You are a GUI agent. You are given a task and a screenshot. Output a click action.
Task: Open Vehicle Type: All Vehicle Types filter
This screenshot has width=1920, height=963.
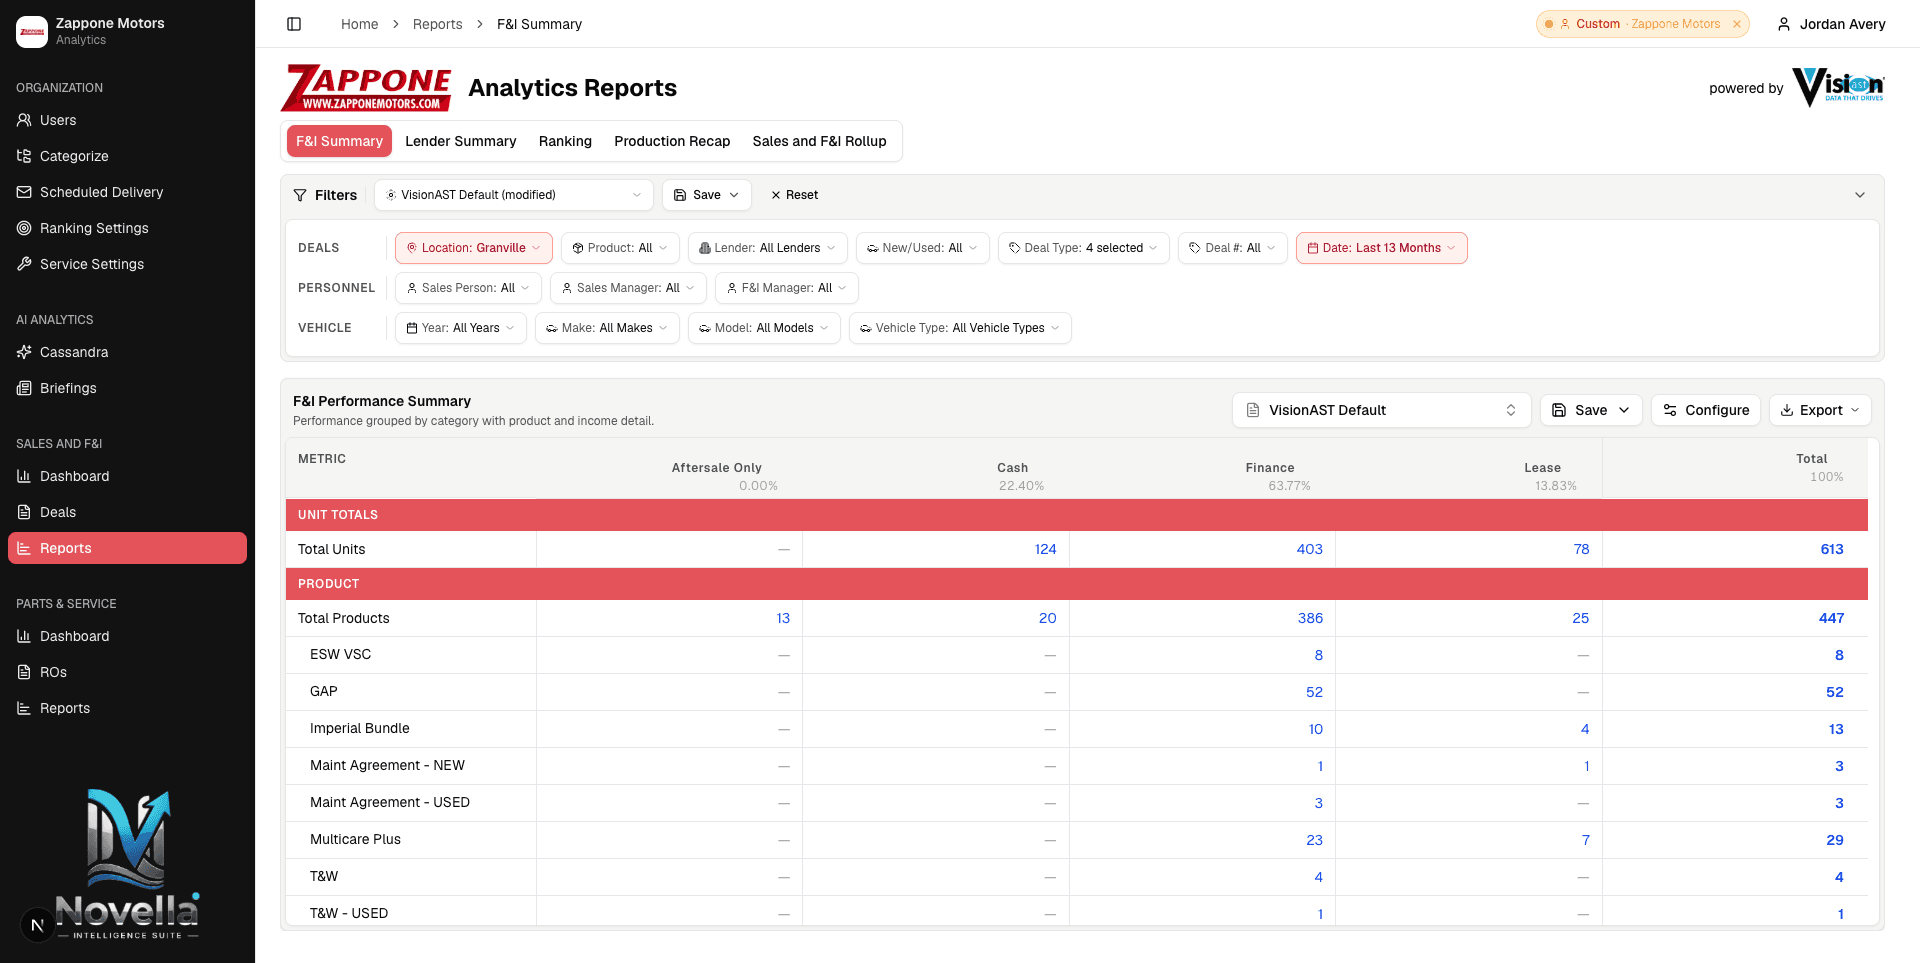click(960, 328)
